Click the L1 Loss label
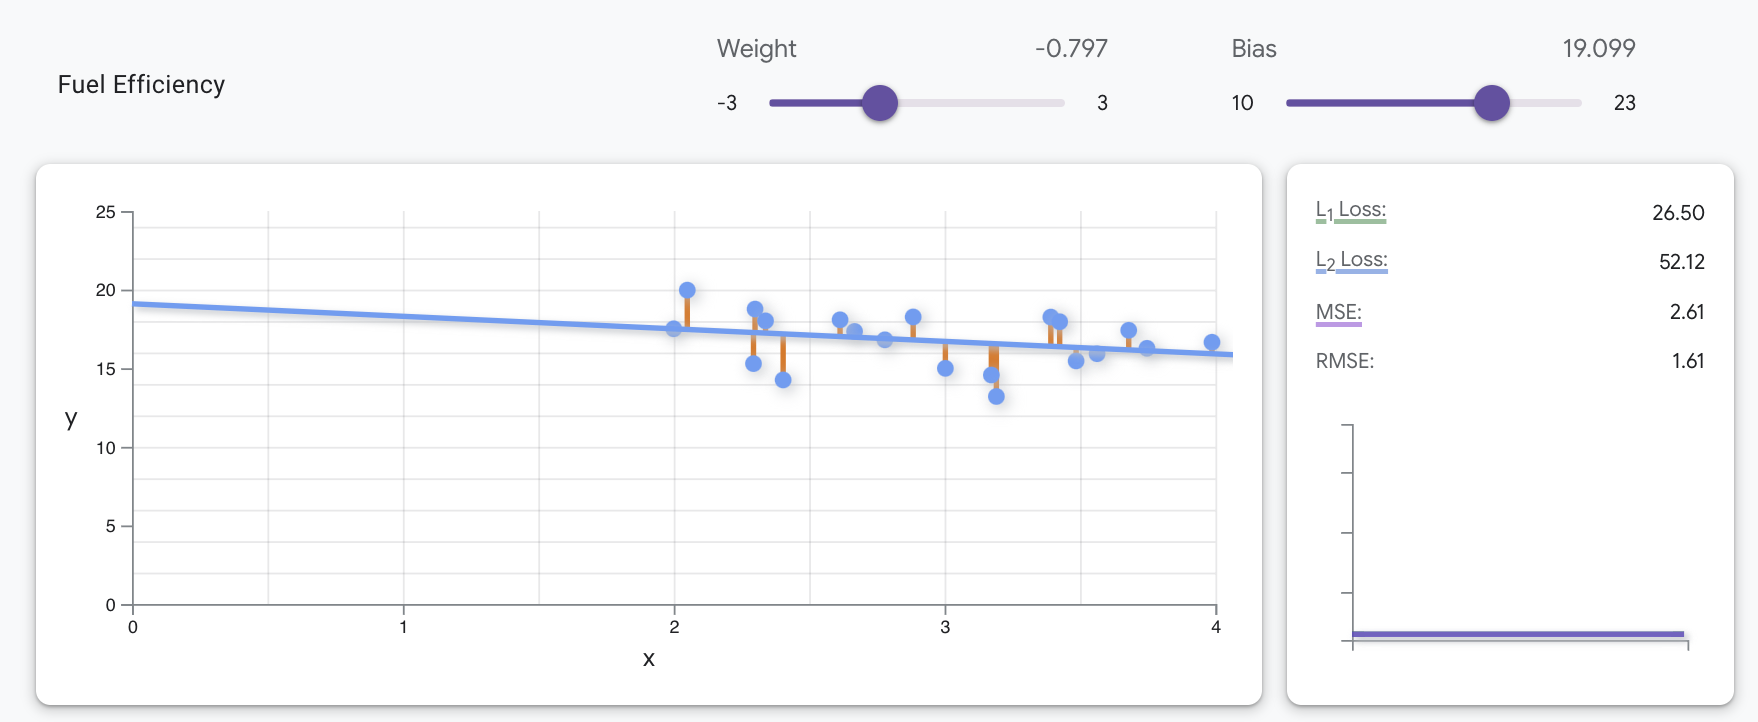The width and height of the screenshot is (1758, 722). coord(1351,210)
